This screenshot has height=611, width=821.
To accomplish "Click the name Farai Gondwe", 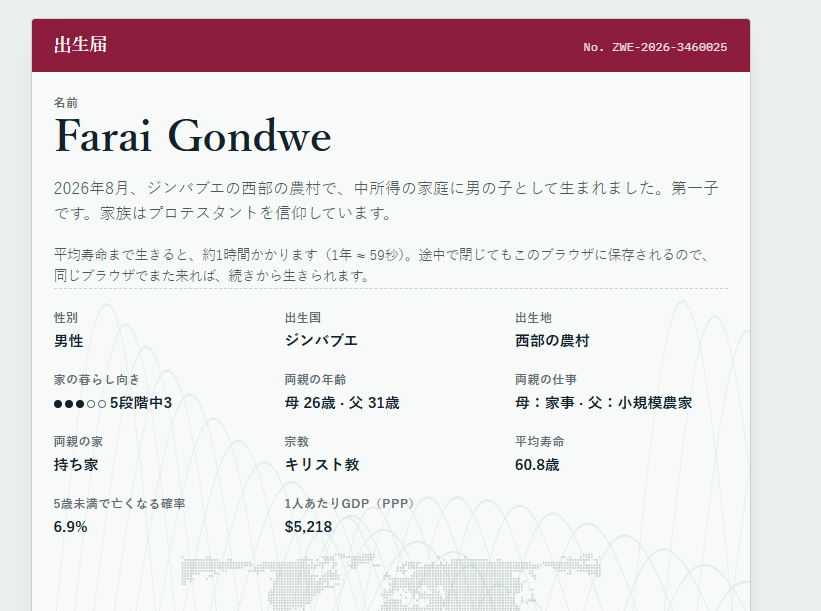I will point(193,136).
